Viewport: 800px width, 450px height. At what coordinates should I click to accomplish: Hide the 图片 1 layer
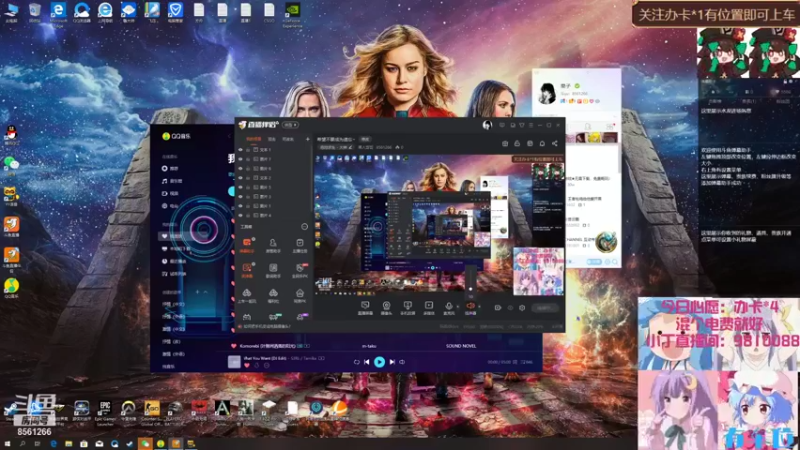[240, 206]
